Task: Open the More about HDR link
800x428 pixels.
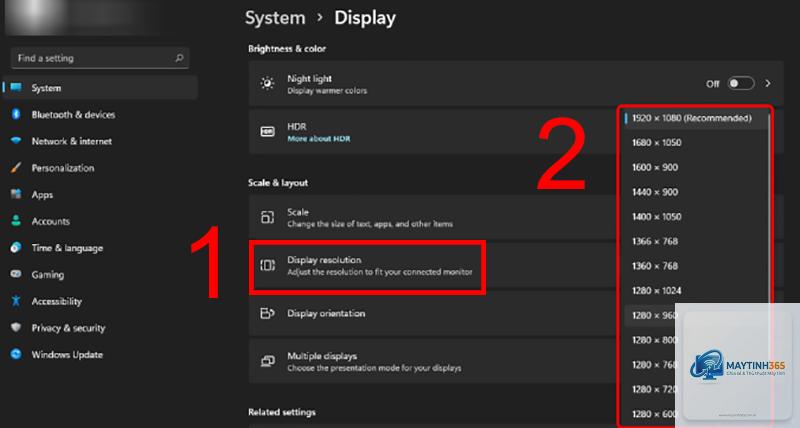Action: point(319,139)
